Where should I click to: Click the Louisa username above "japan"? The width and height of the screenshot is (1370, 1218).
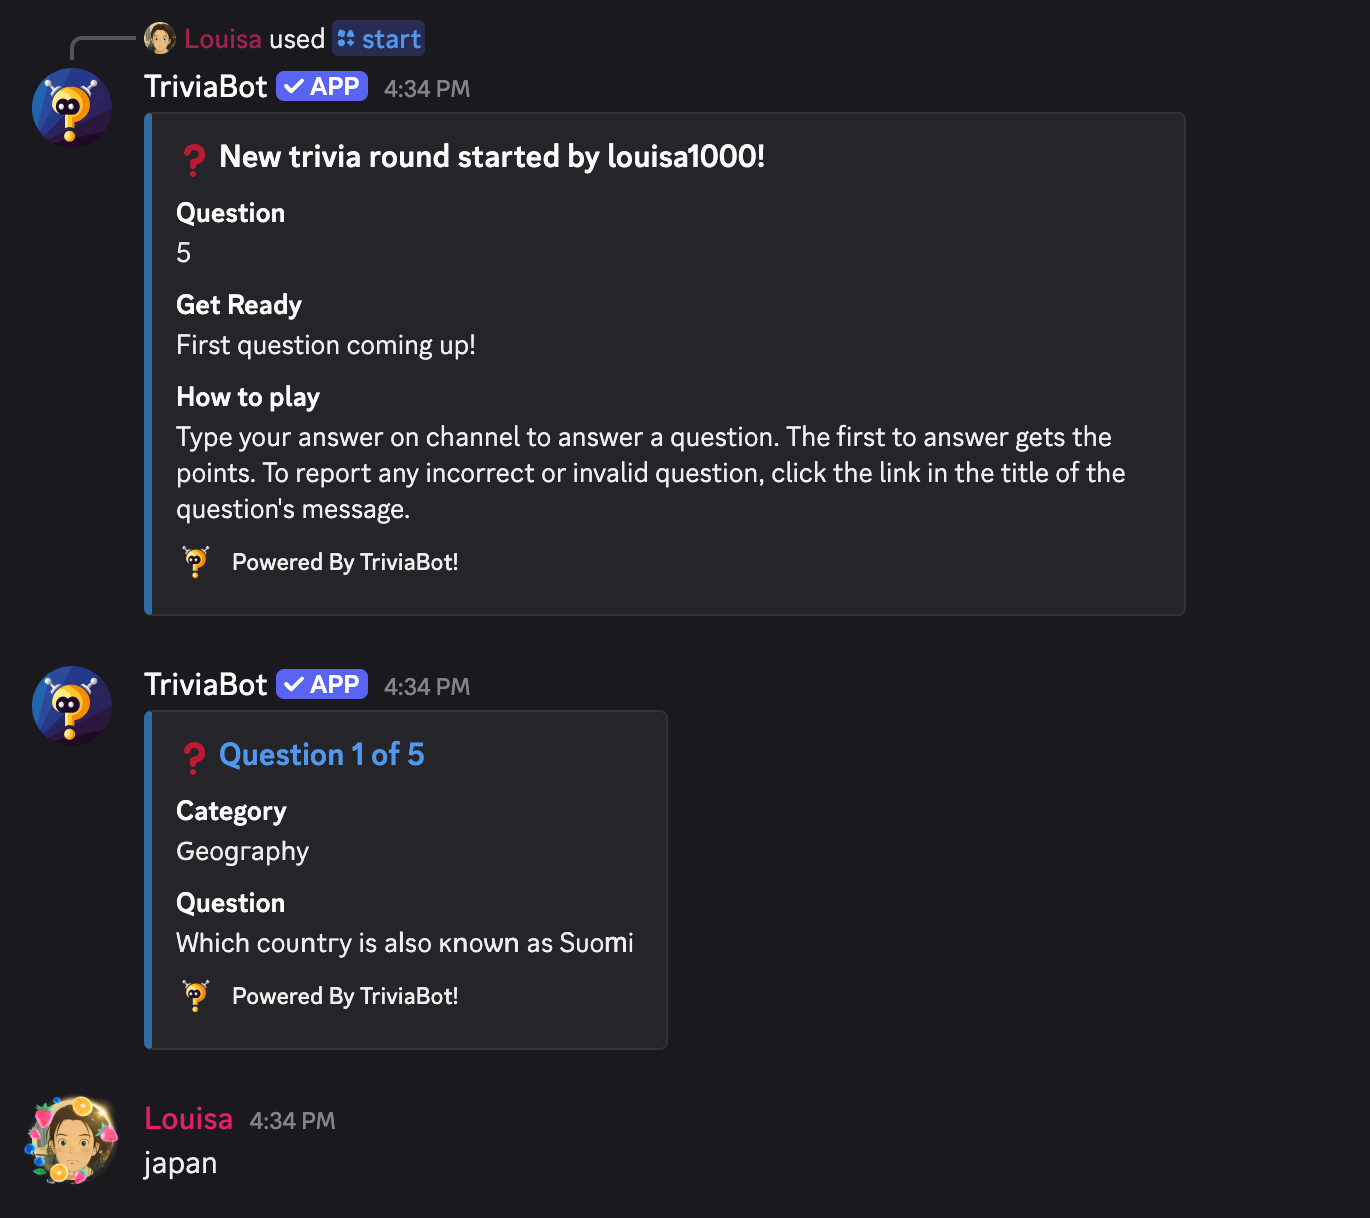[188, 1119]
